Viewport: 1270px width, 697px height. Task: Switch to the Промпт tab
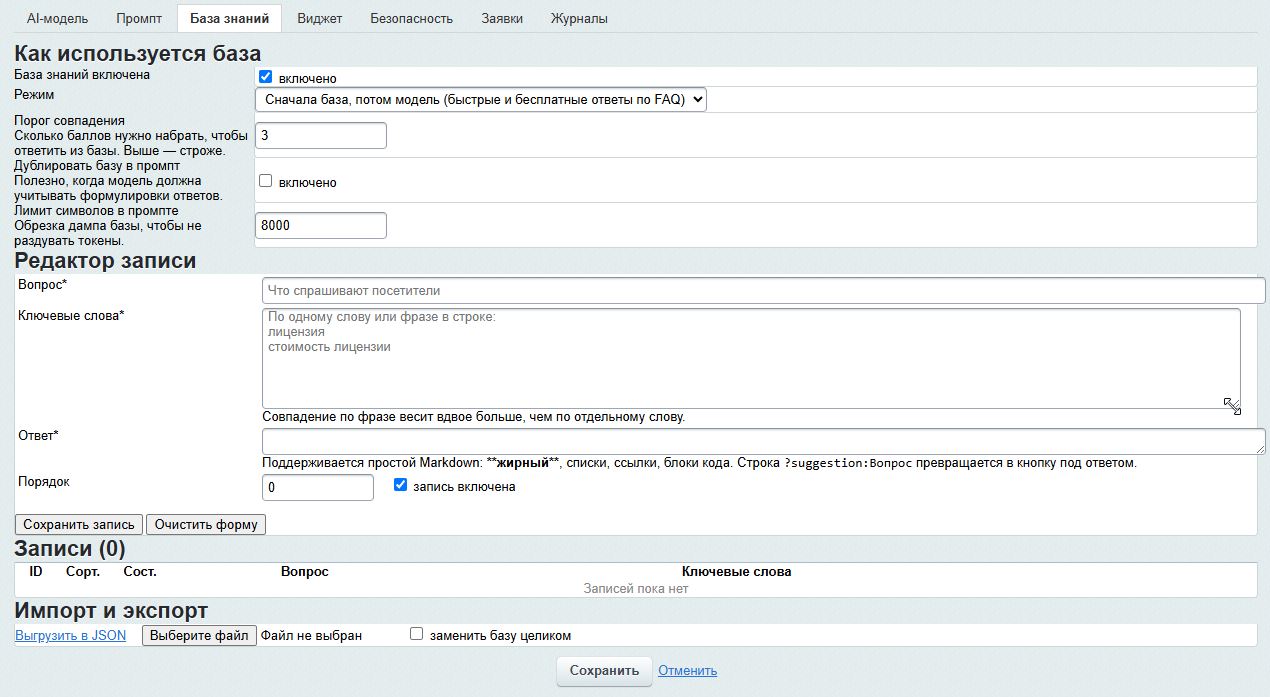tap(139, 18)
